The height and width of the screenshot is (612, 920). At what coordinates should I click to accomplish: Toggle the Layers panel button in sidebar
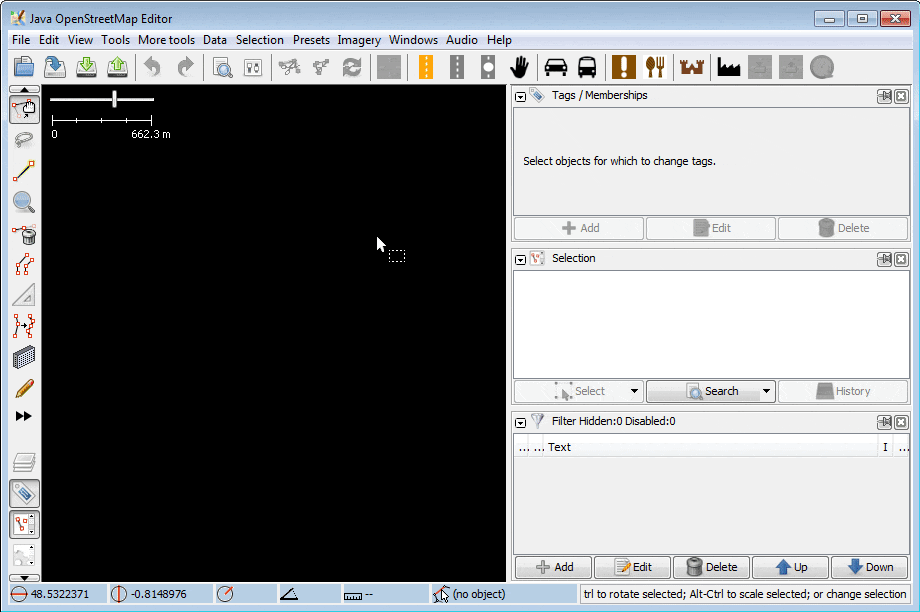tap(24, 462)
